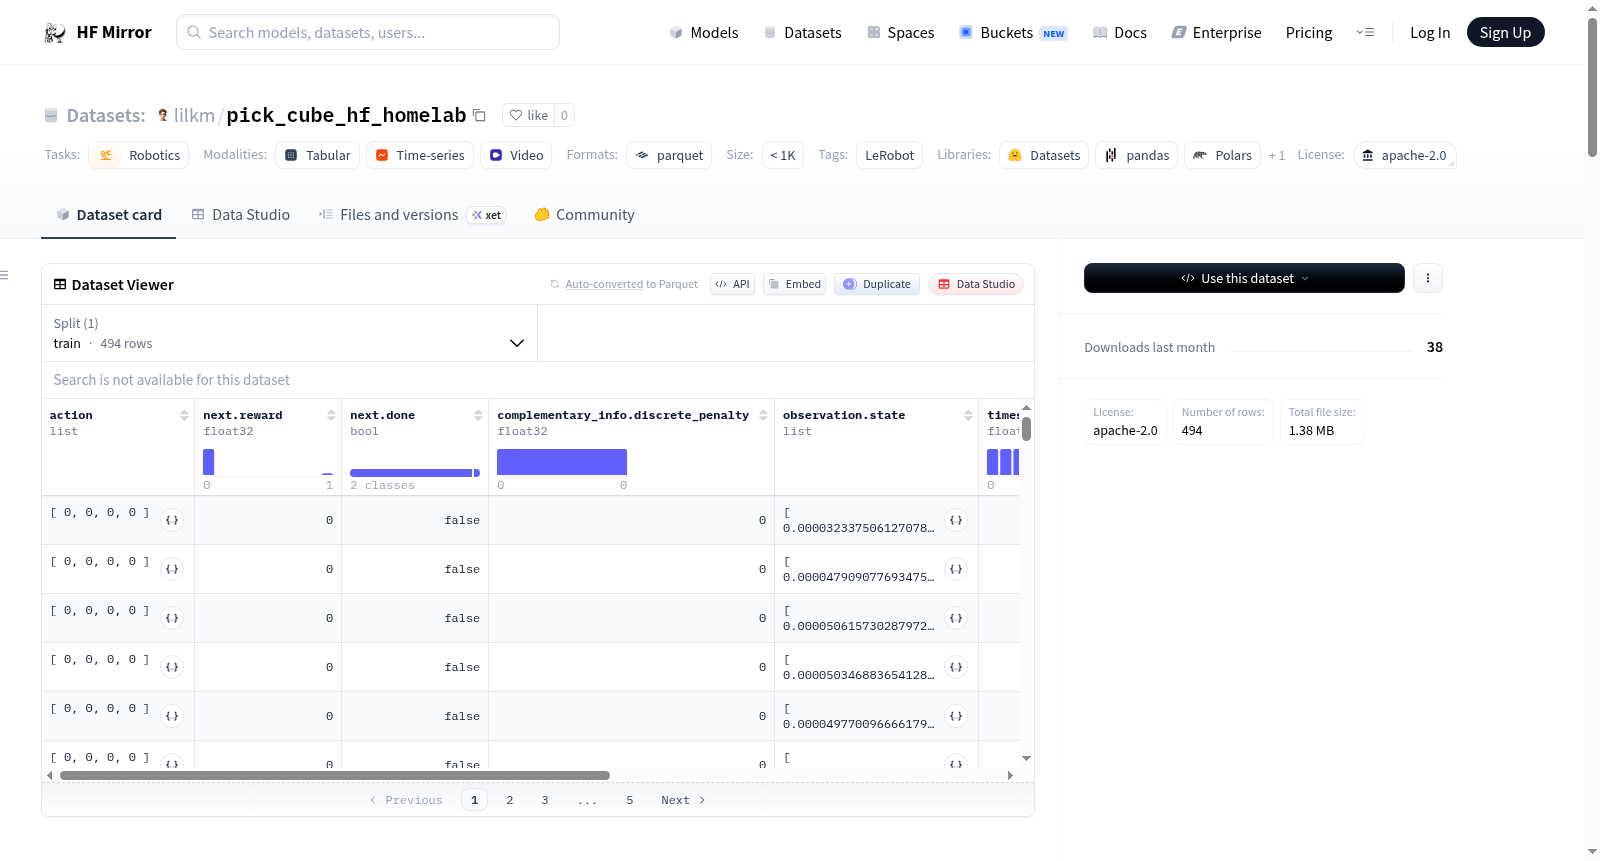Jump to page 2 of the table
The width and height of the screenshot is (1600, 861).
coord(510,800)
